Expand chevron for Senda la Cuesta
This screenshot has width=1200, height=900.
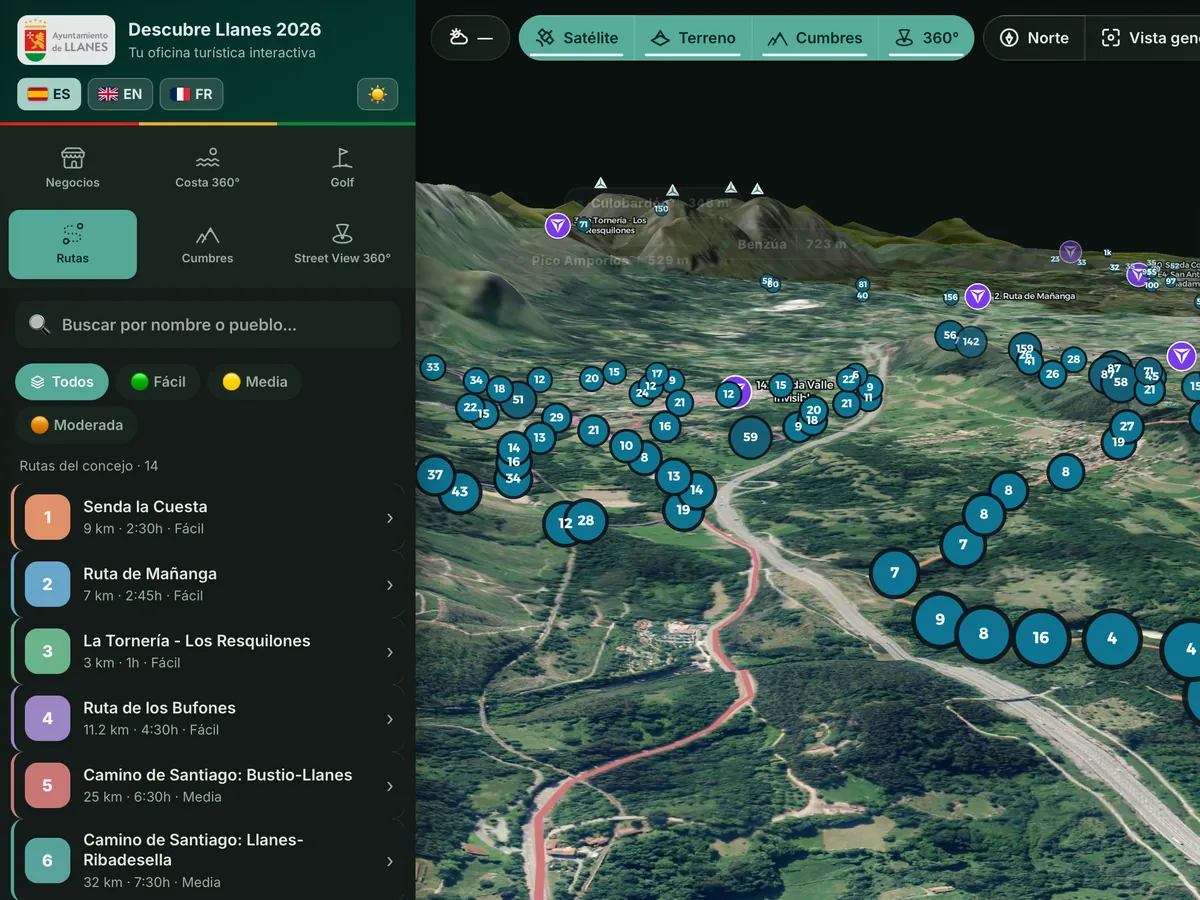tap(390, 518)
